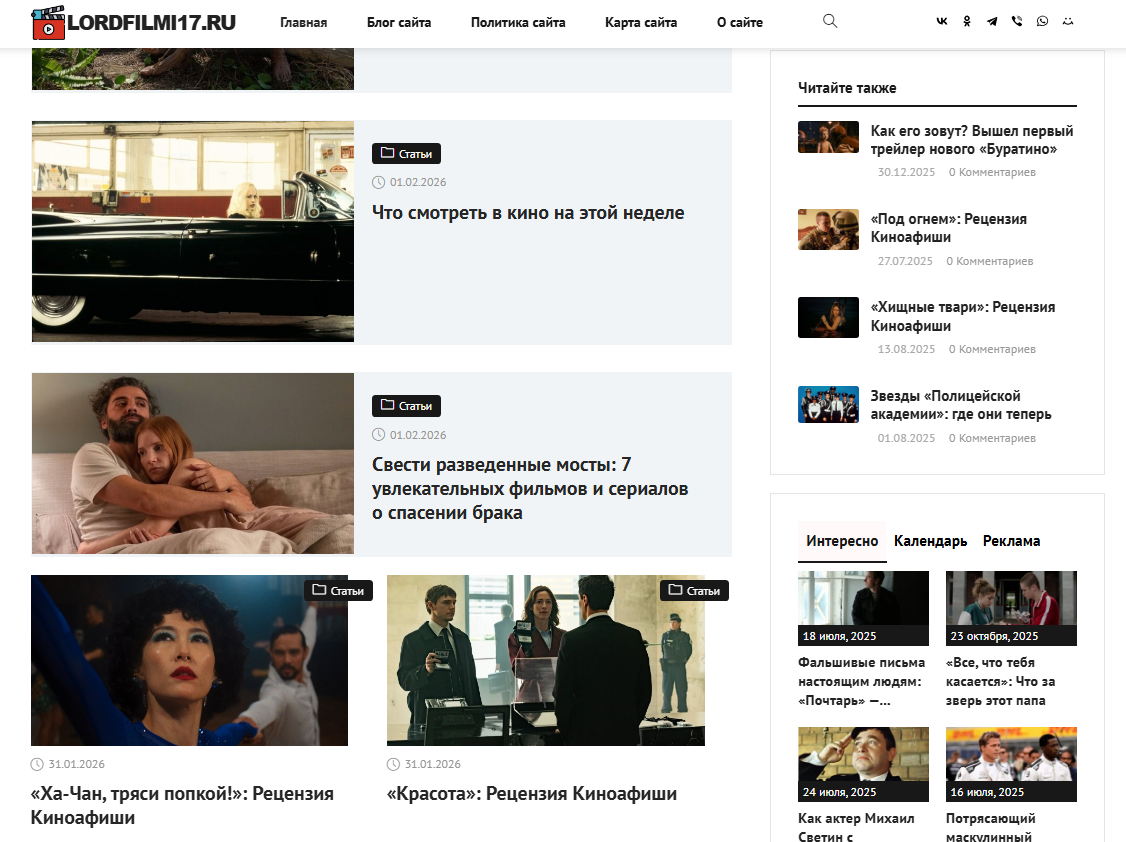This screenshot has width=1126, height=842.
Task: Open 'Звезды «Полицейской академии»' link
Action: point(961,405)
